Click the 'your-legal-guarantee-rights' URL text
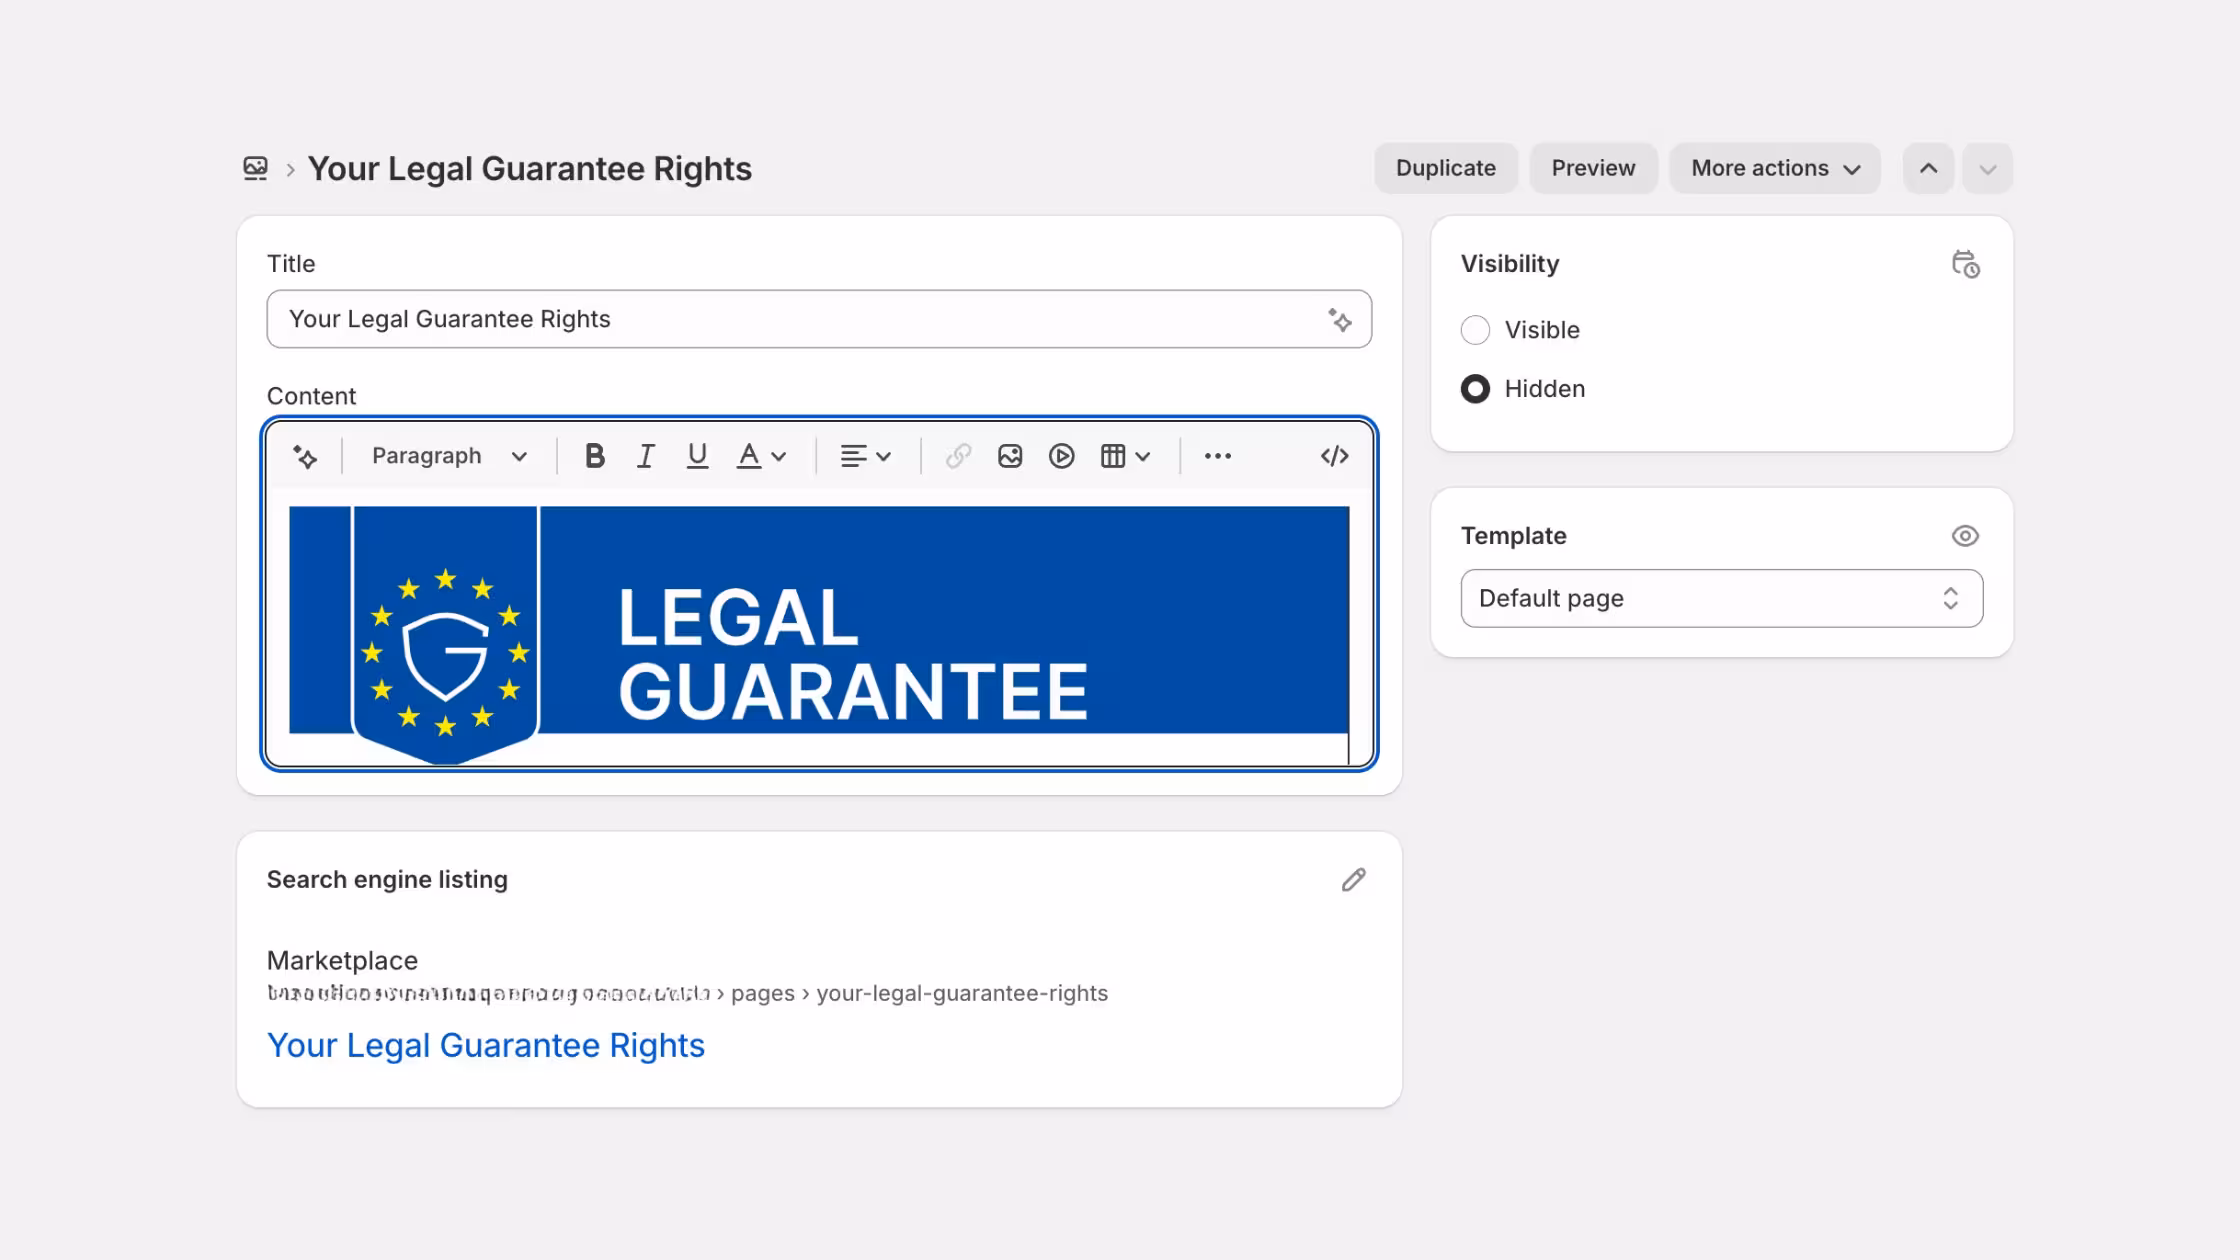This screenshot has height=1260, width=2240. coord(962,994)
